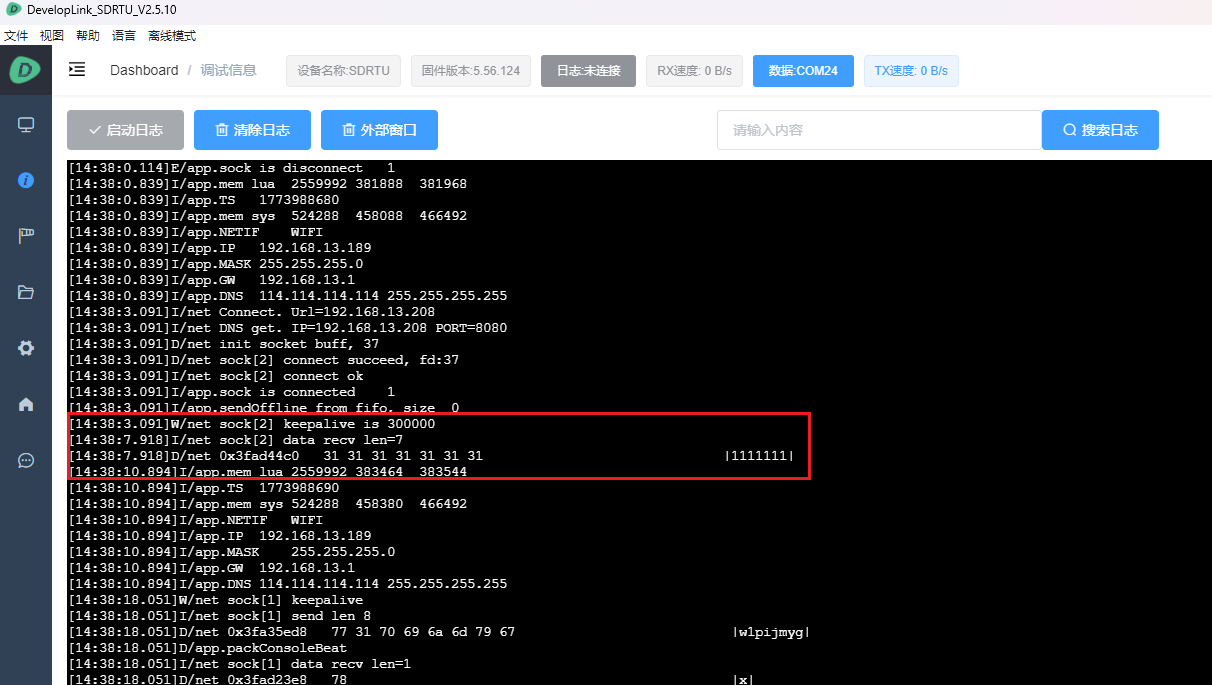Open the 外部窗口 external window button
The width and height of the screenshot is (1212, 685).
[379, 130]
